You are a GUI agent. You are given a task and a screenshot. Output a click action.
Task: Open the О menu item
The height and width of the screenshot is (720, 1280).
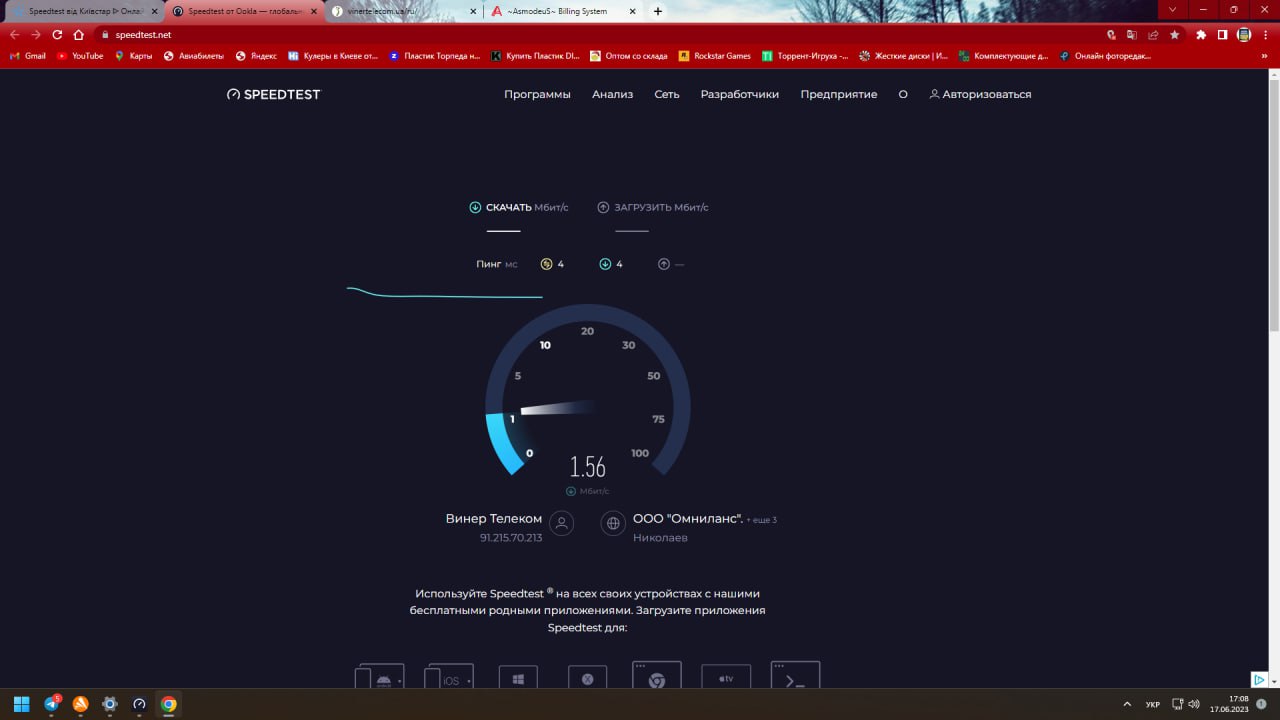click(903, 94)
